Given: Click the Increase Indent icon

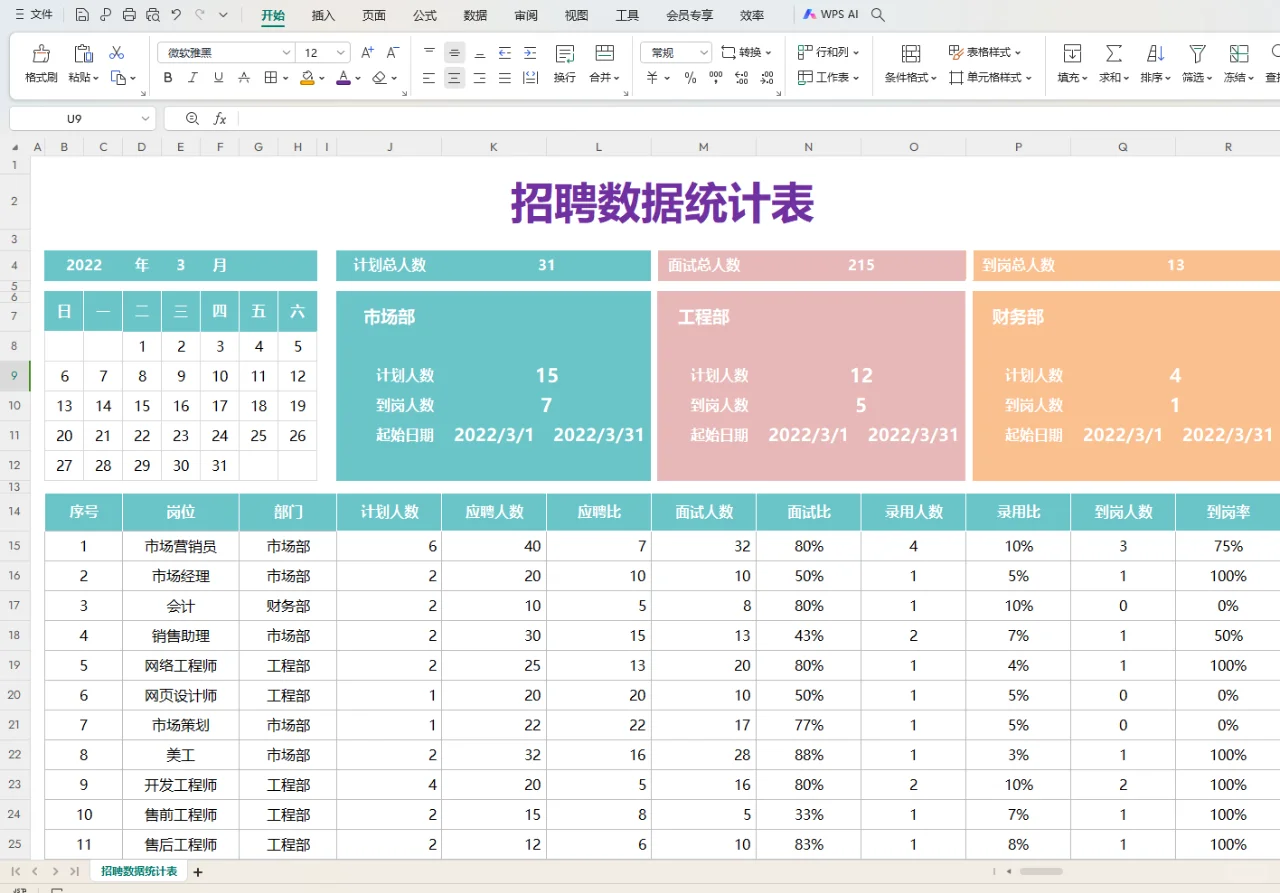Looking at the screenshot, I should tap(530, 53).
